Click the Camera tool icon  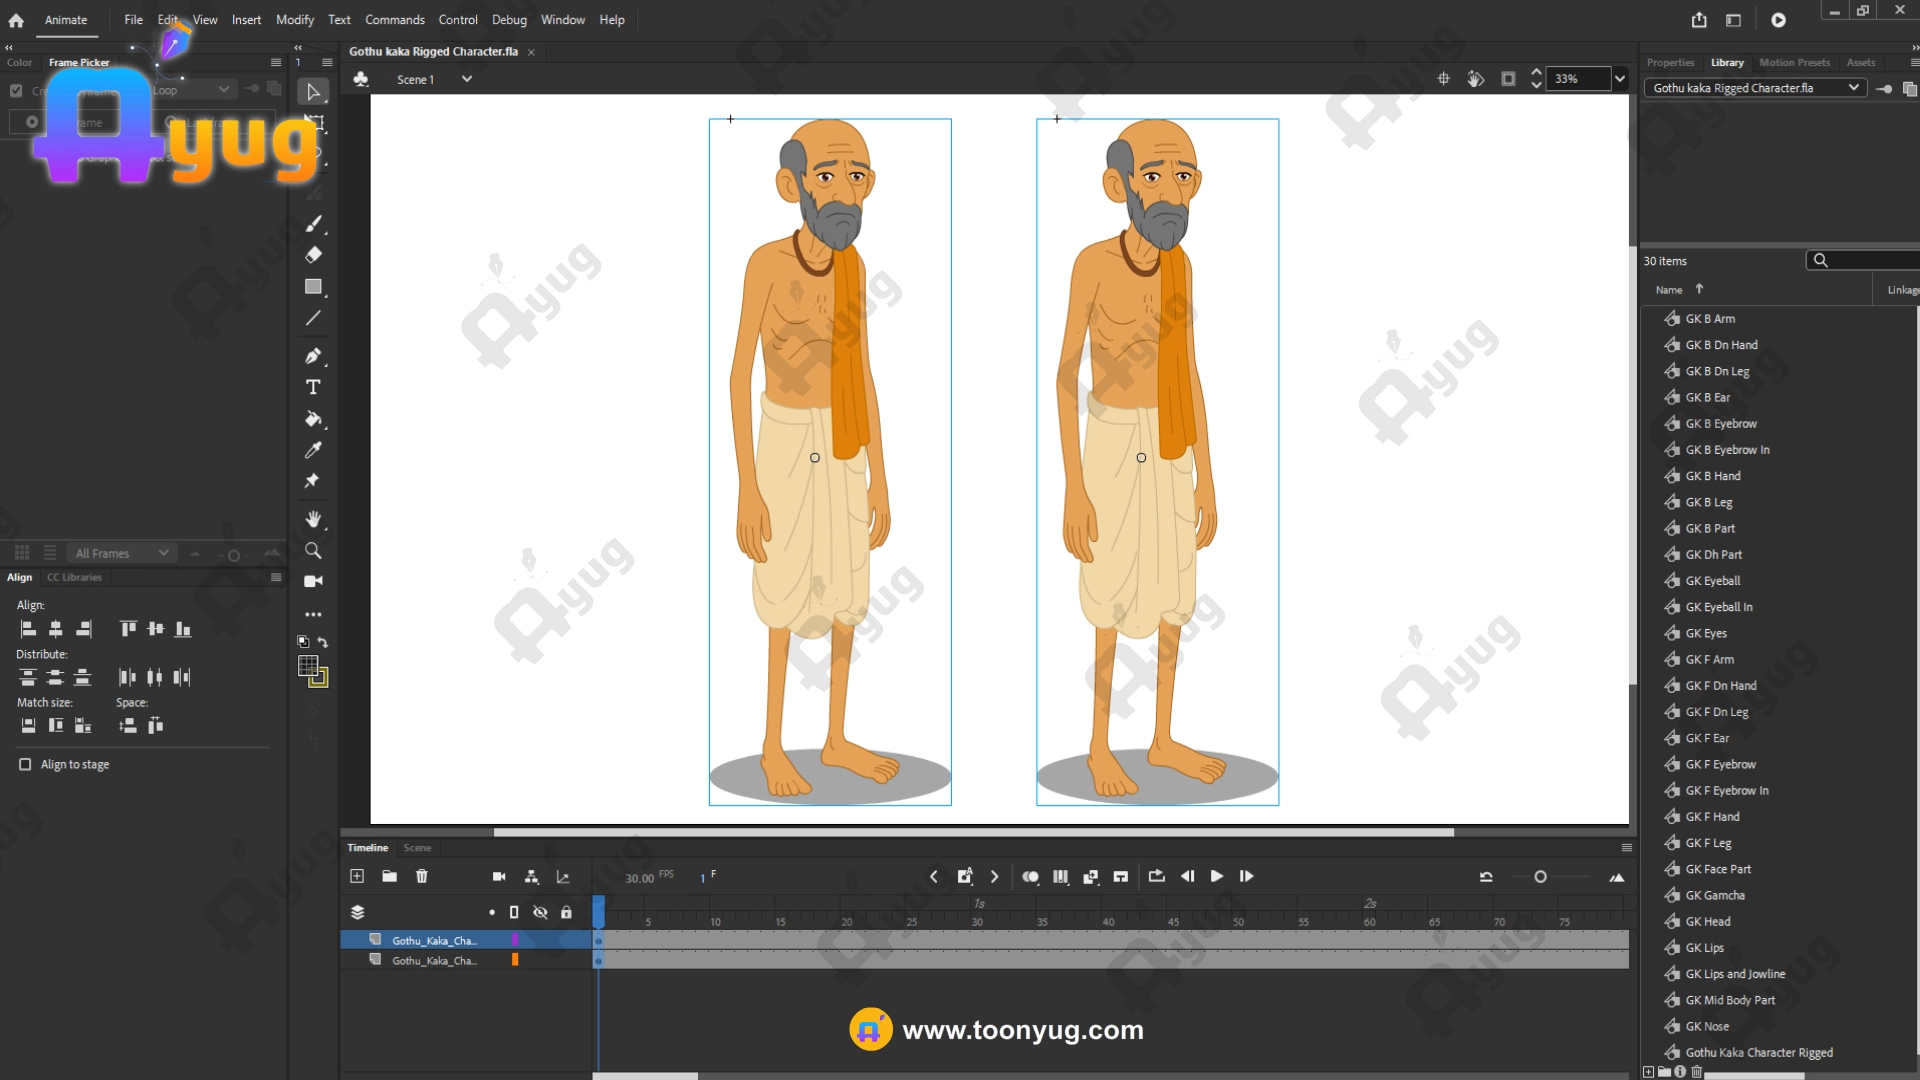pyautogui.click(x=313, y=581)
